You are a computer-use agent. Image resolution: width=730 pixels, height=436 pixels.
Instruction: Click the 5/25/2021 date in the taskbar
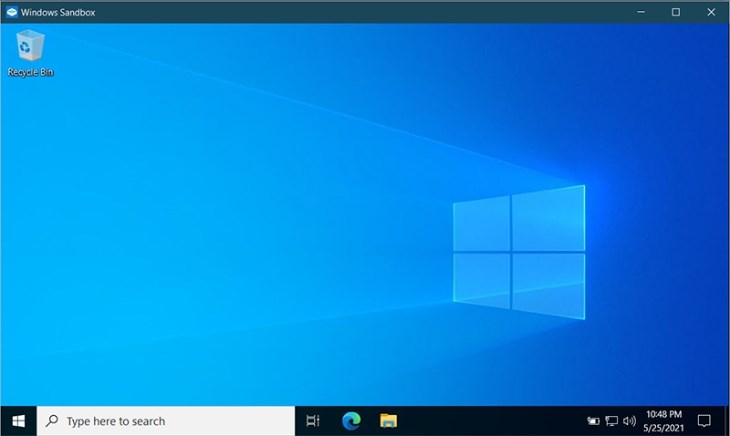663,428
